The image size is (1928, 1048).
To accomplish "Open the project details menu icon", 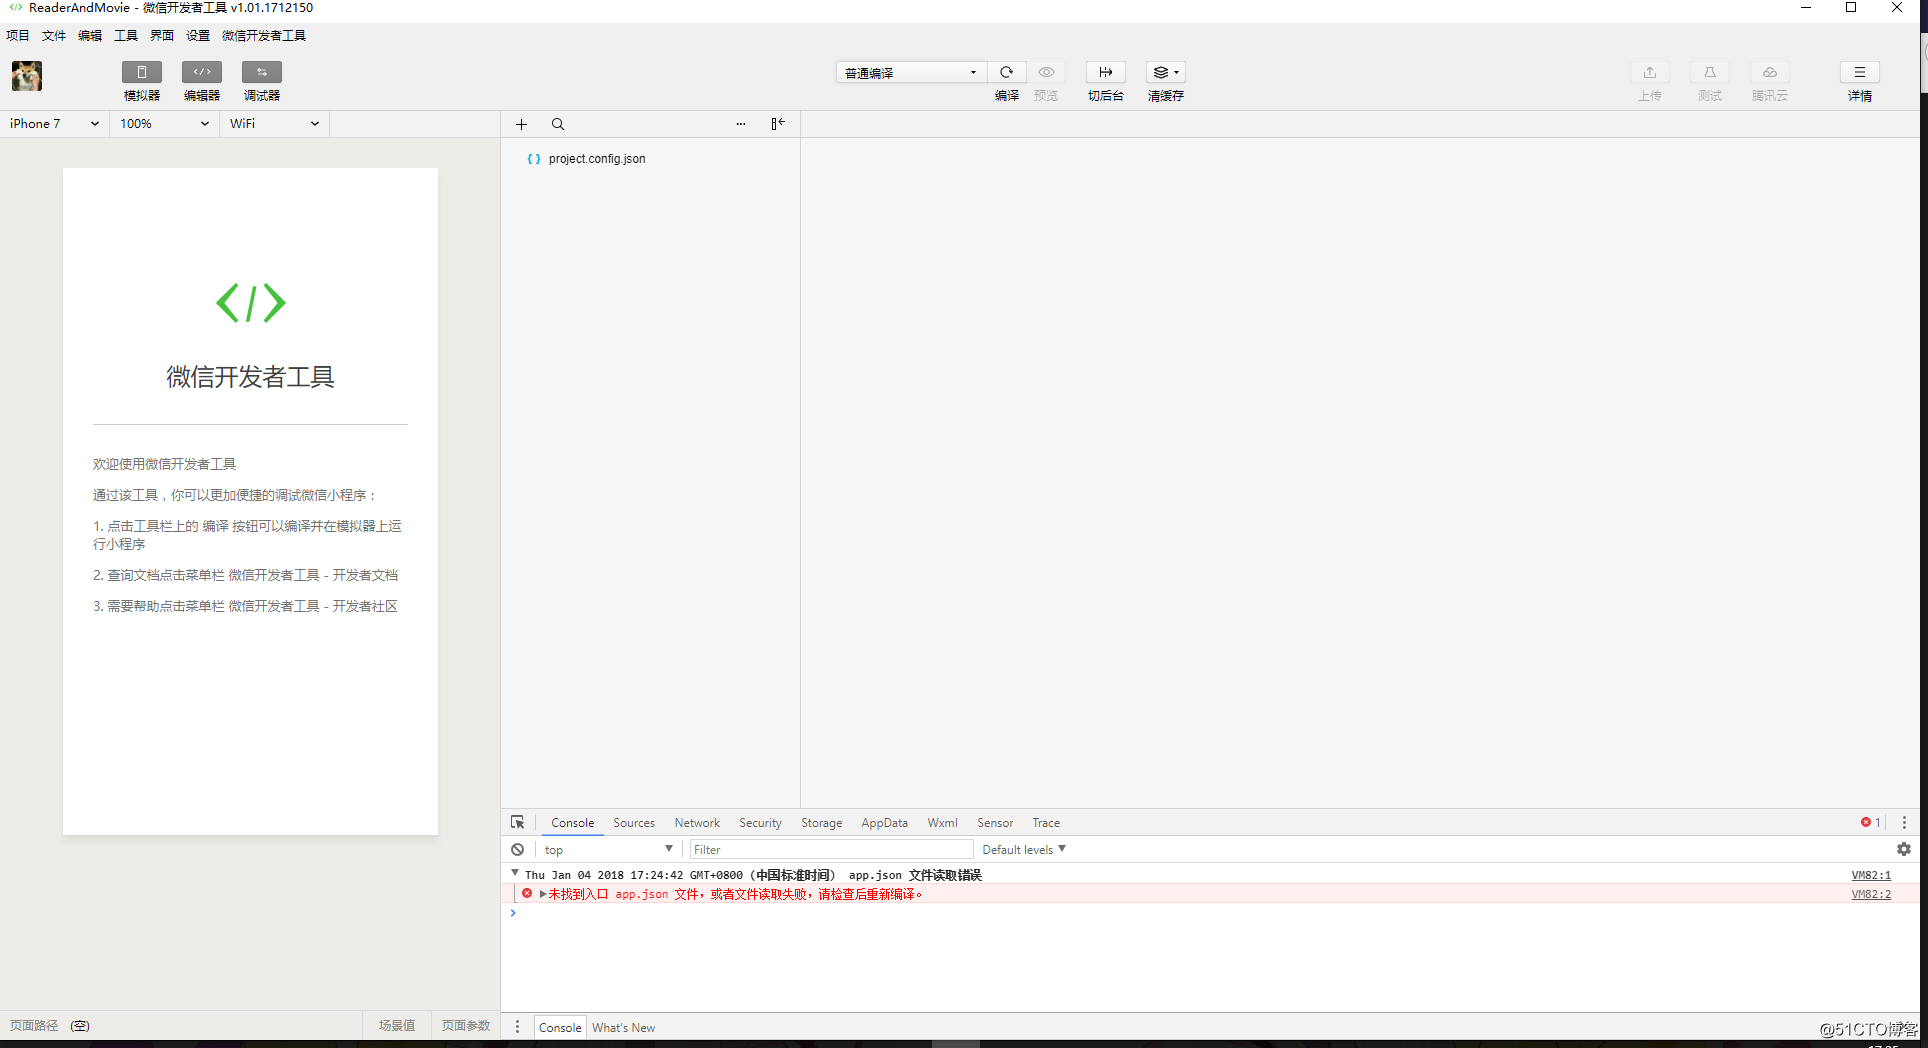I will tap(1860, 72).
